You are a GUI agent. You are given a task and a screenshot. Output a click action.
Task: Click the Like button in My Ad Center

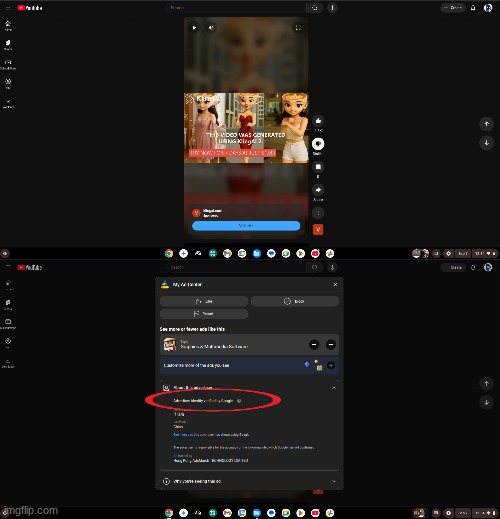204,301
